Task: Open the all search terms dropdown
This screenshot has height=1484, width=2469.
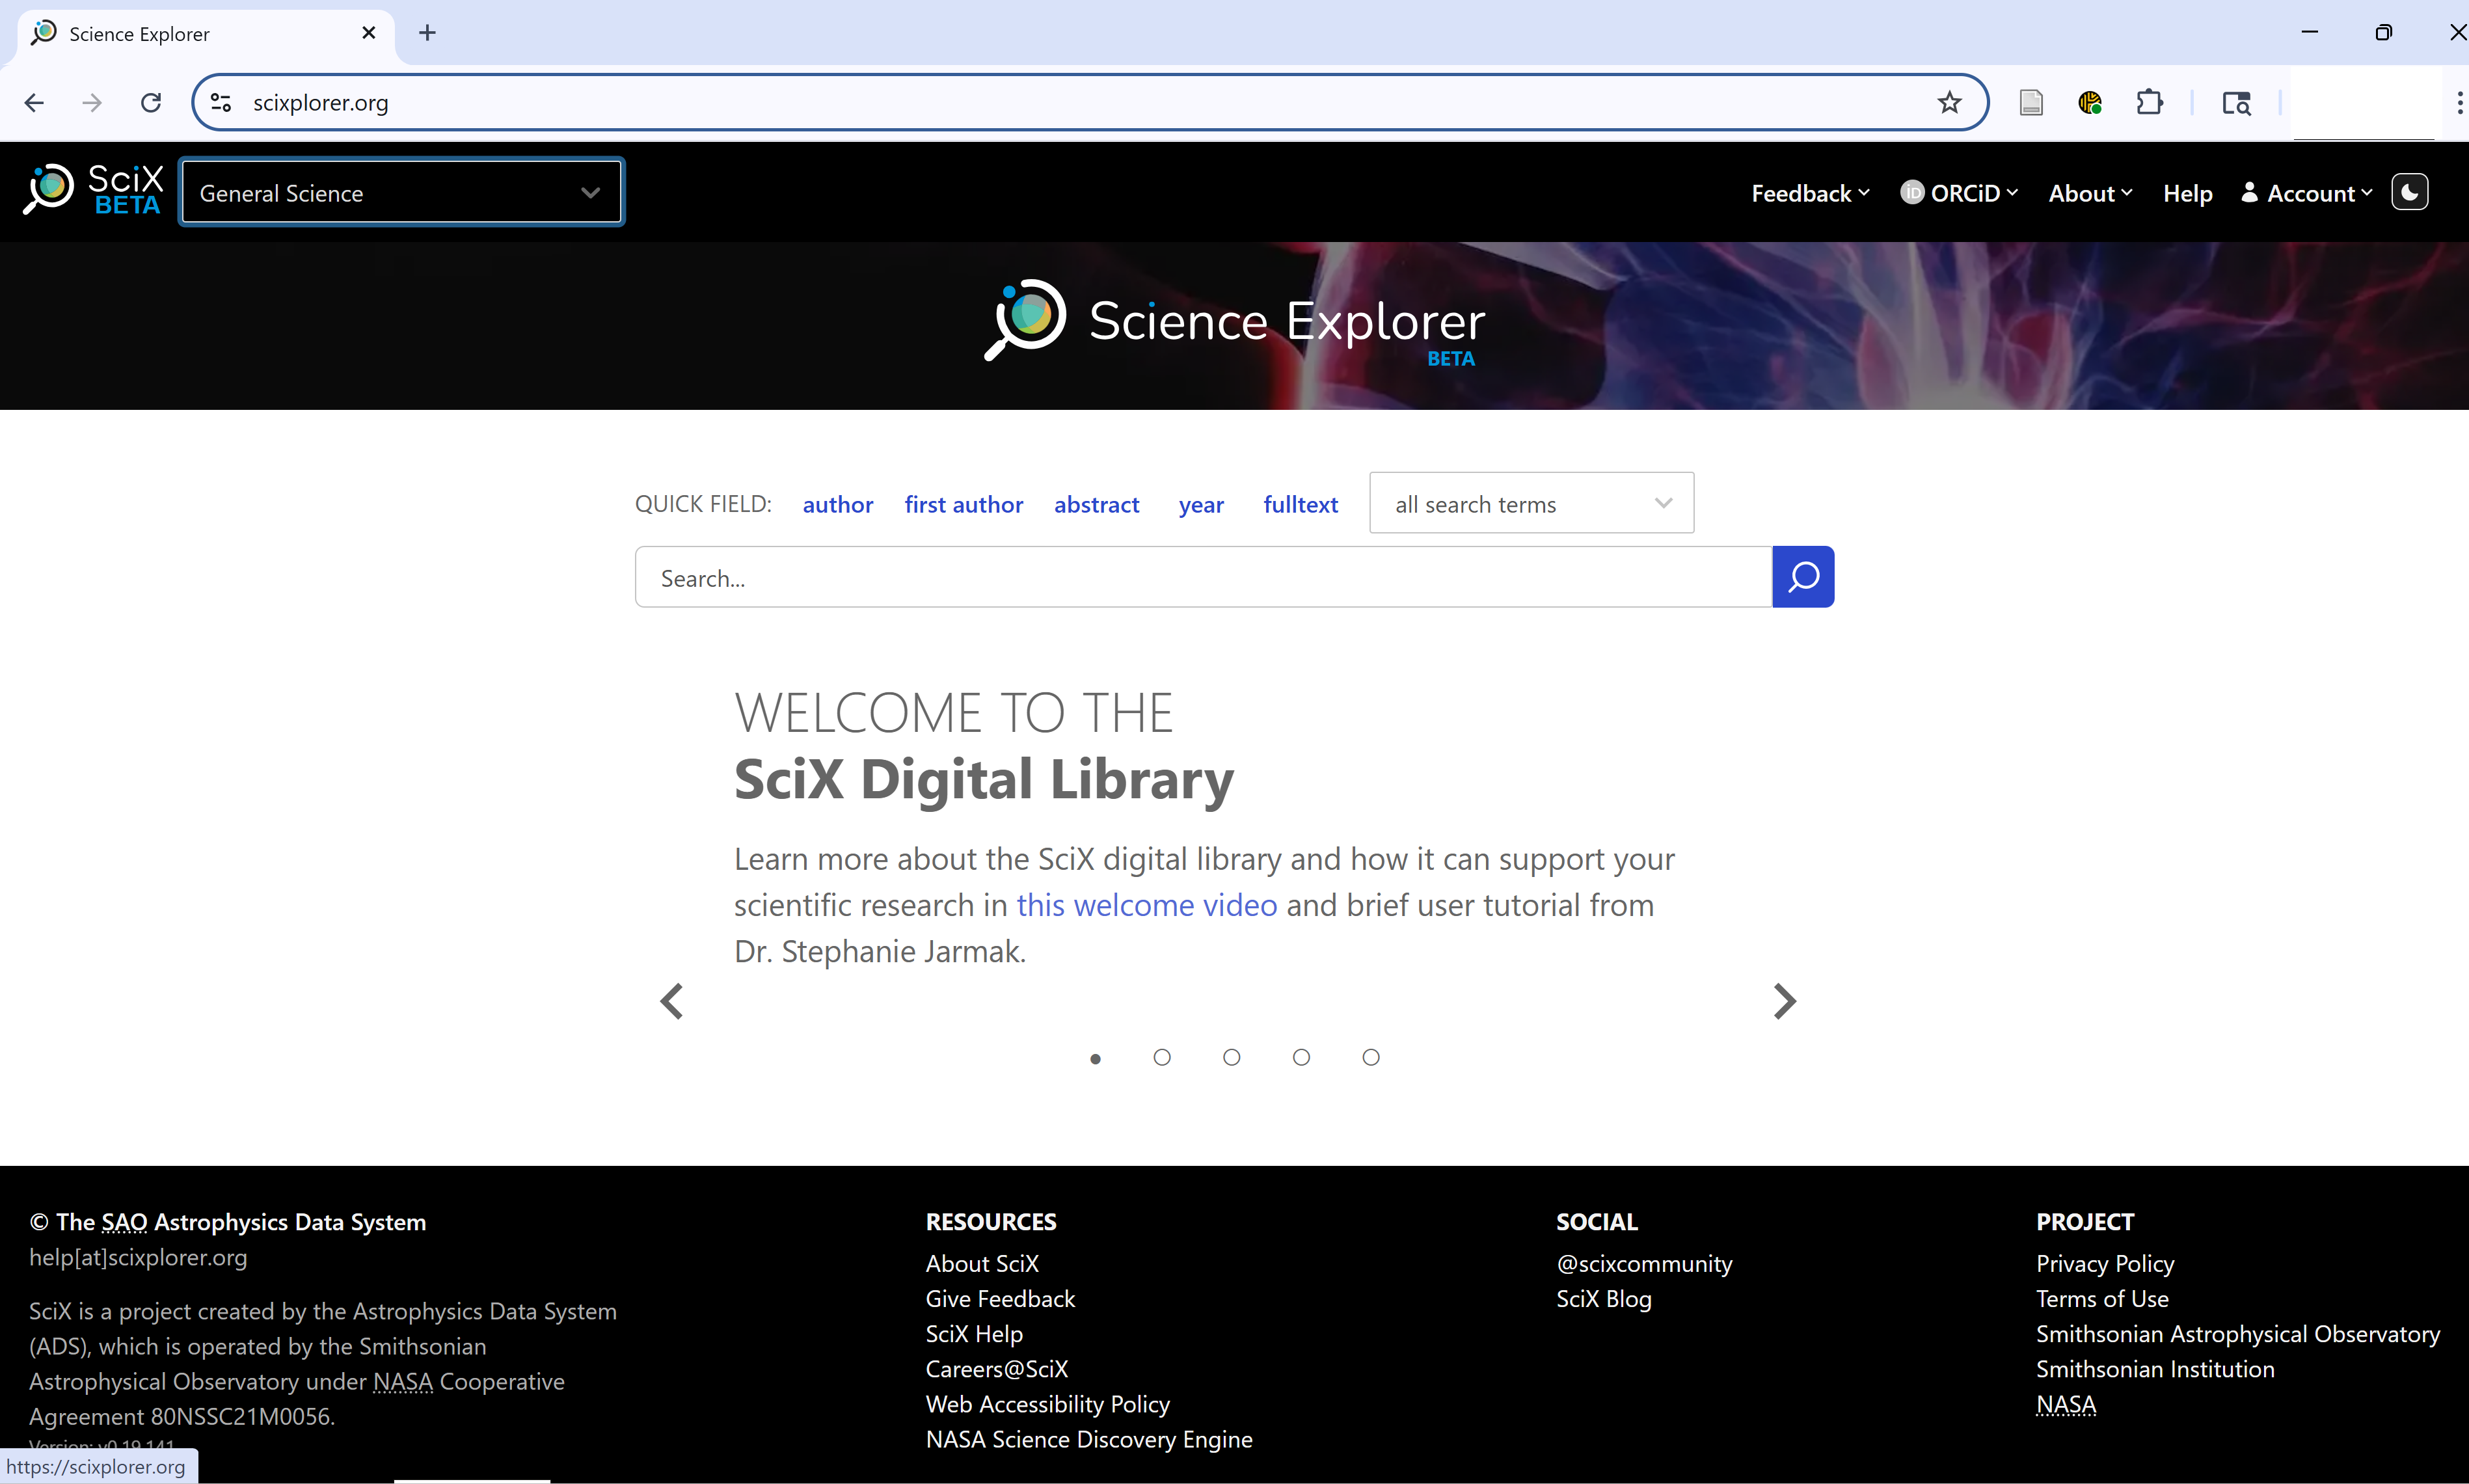Action: point(1531,503)
